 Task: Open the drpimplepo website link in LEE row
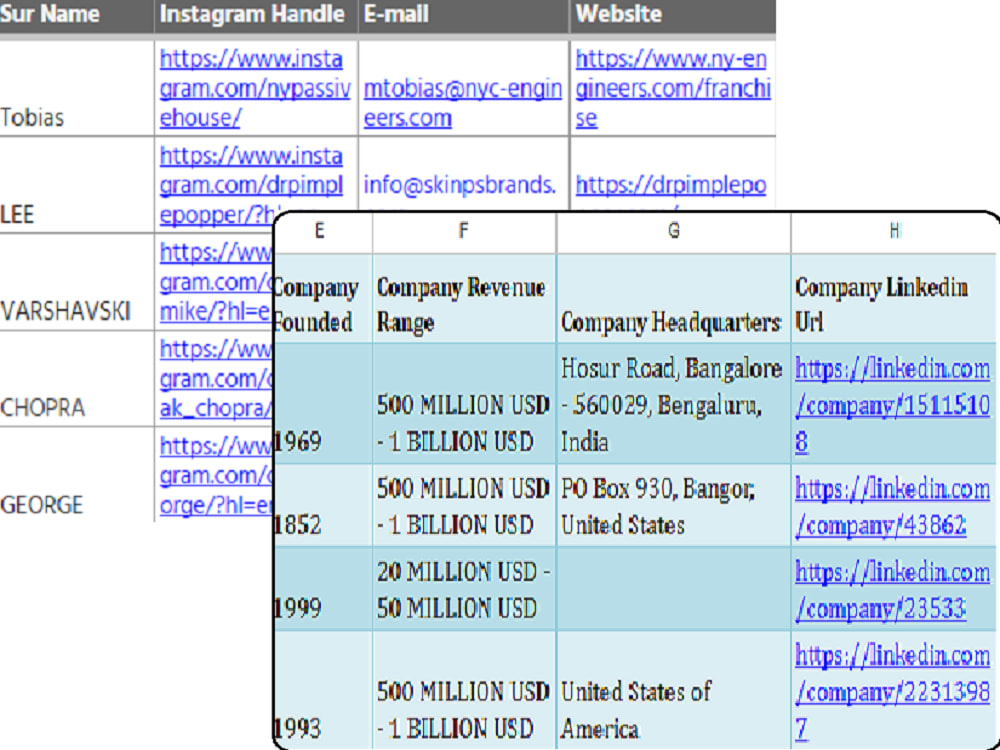(671, 186)
